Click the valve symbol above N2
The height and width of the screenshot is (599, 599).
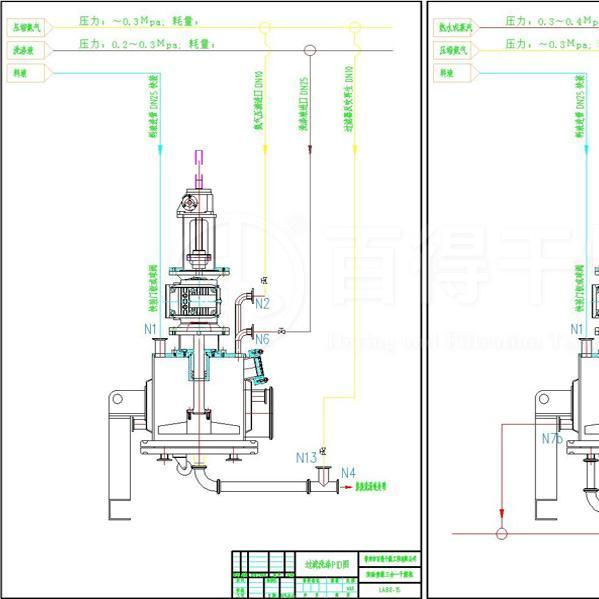coord(264,281)
